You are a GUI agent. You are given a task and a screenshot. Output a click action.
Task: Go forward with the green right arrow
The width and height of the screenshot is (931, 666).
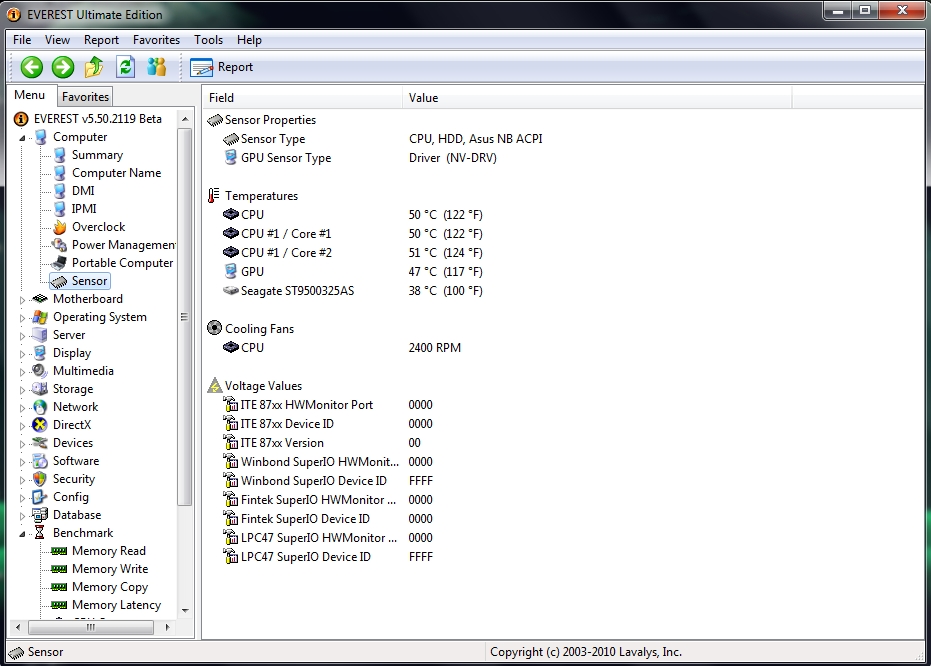pos(62,67)
